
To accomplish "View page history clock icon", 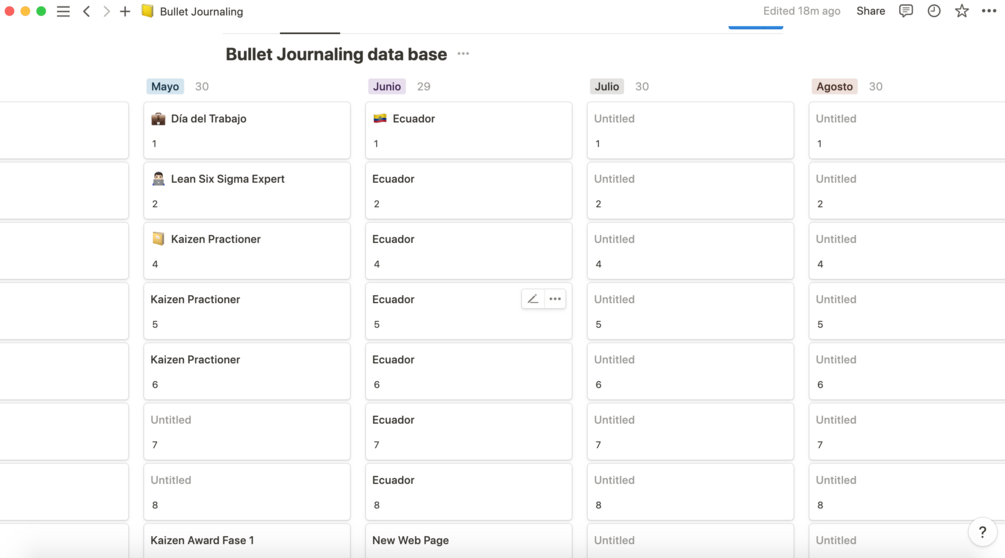I will tap(934, 11).
